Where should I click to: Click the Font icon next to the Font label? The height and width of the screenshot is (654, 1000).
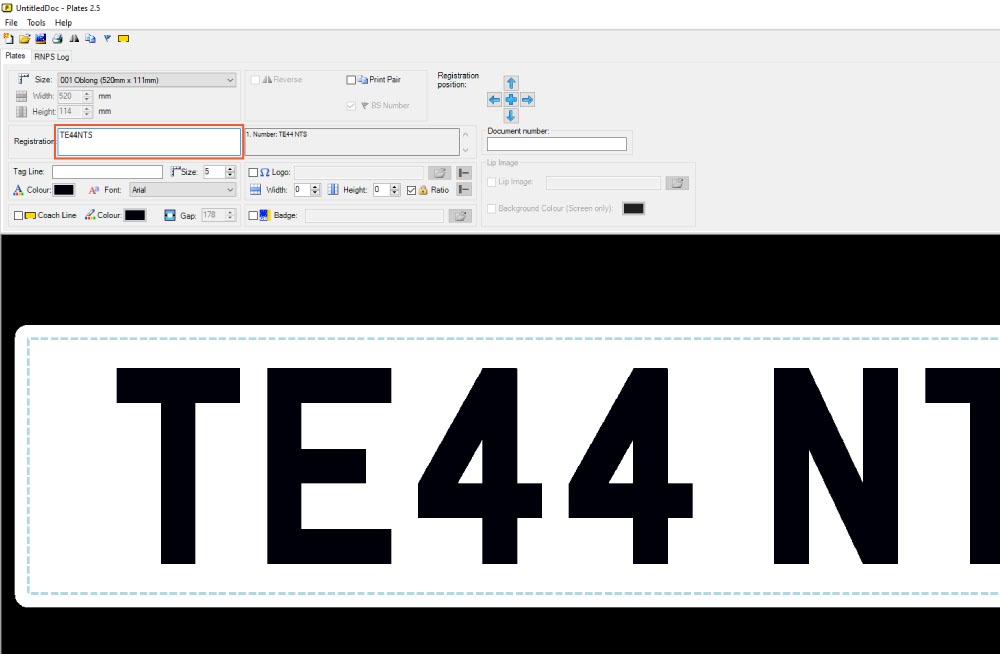click(x=94, y=190)
